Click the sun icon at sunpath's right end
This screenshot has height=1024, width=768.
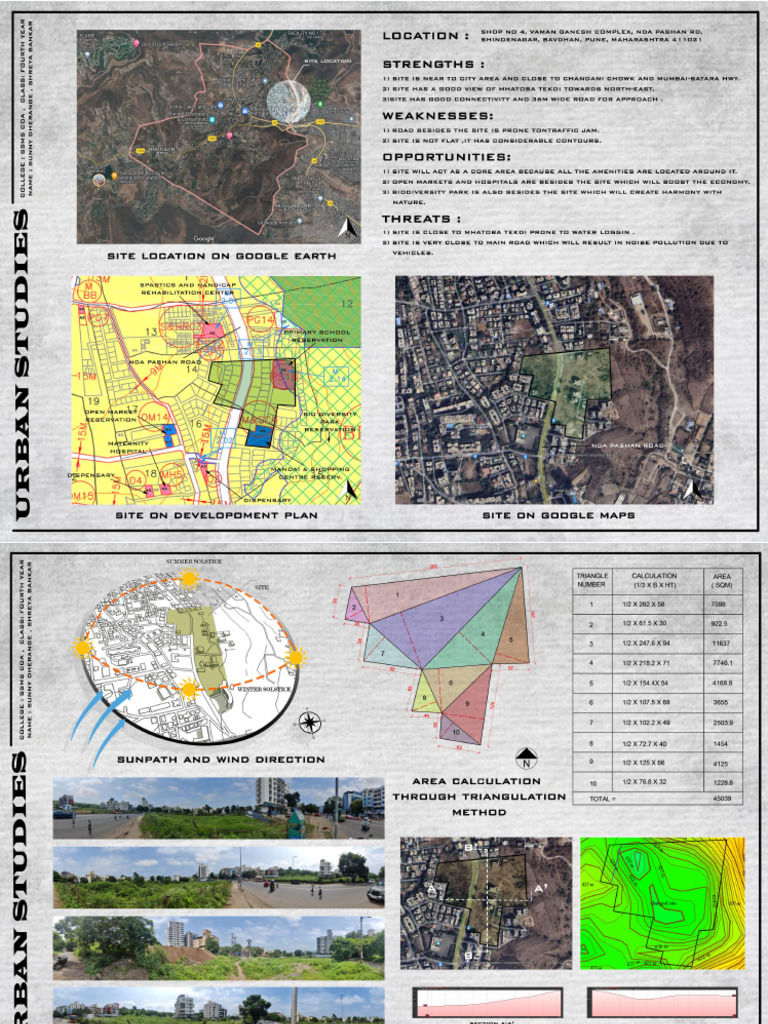(x=296, y=657)
